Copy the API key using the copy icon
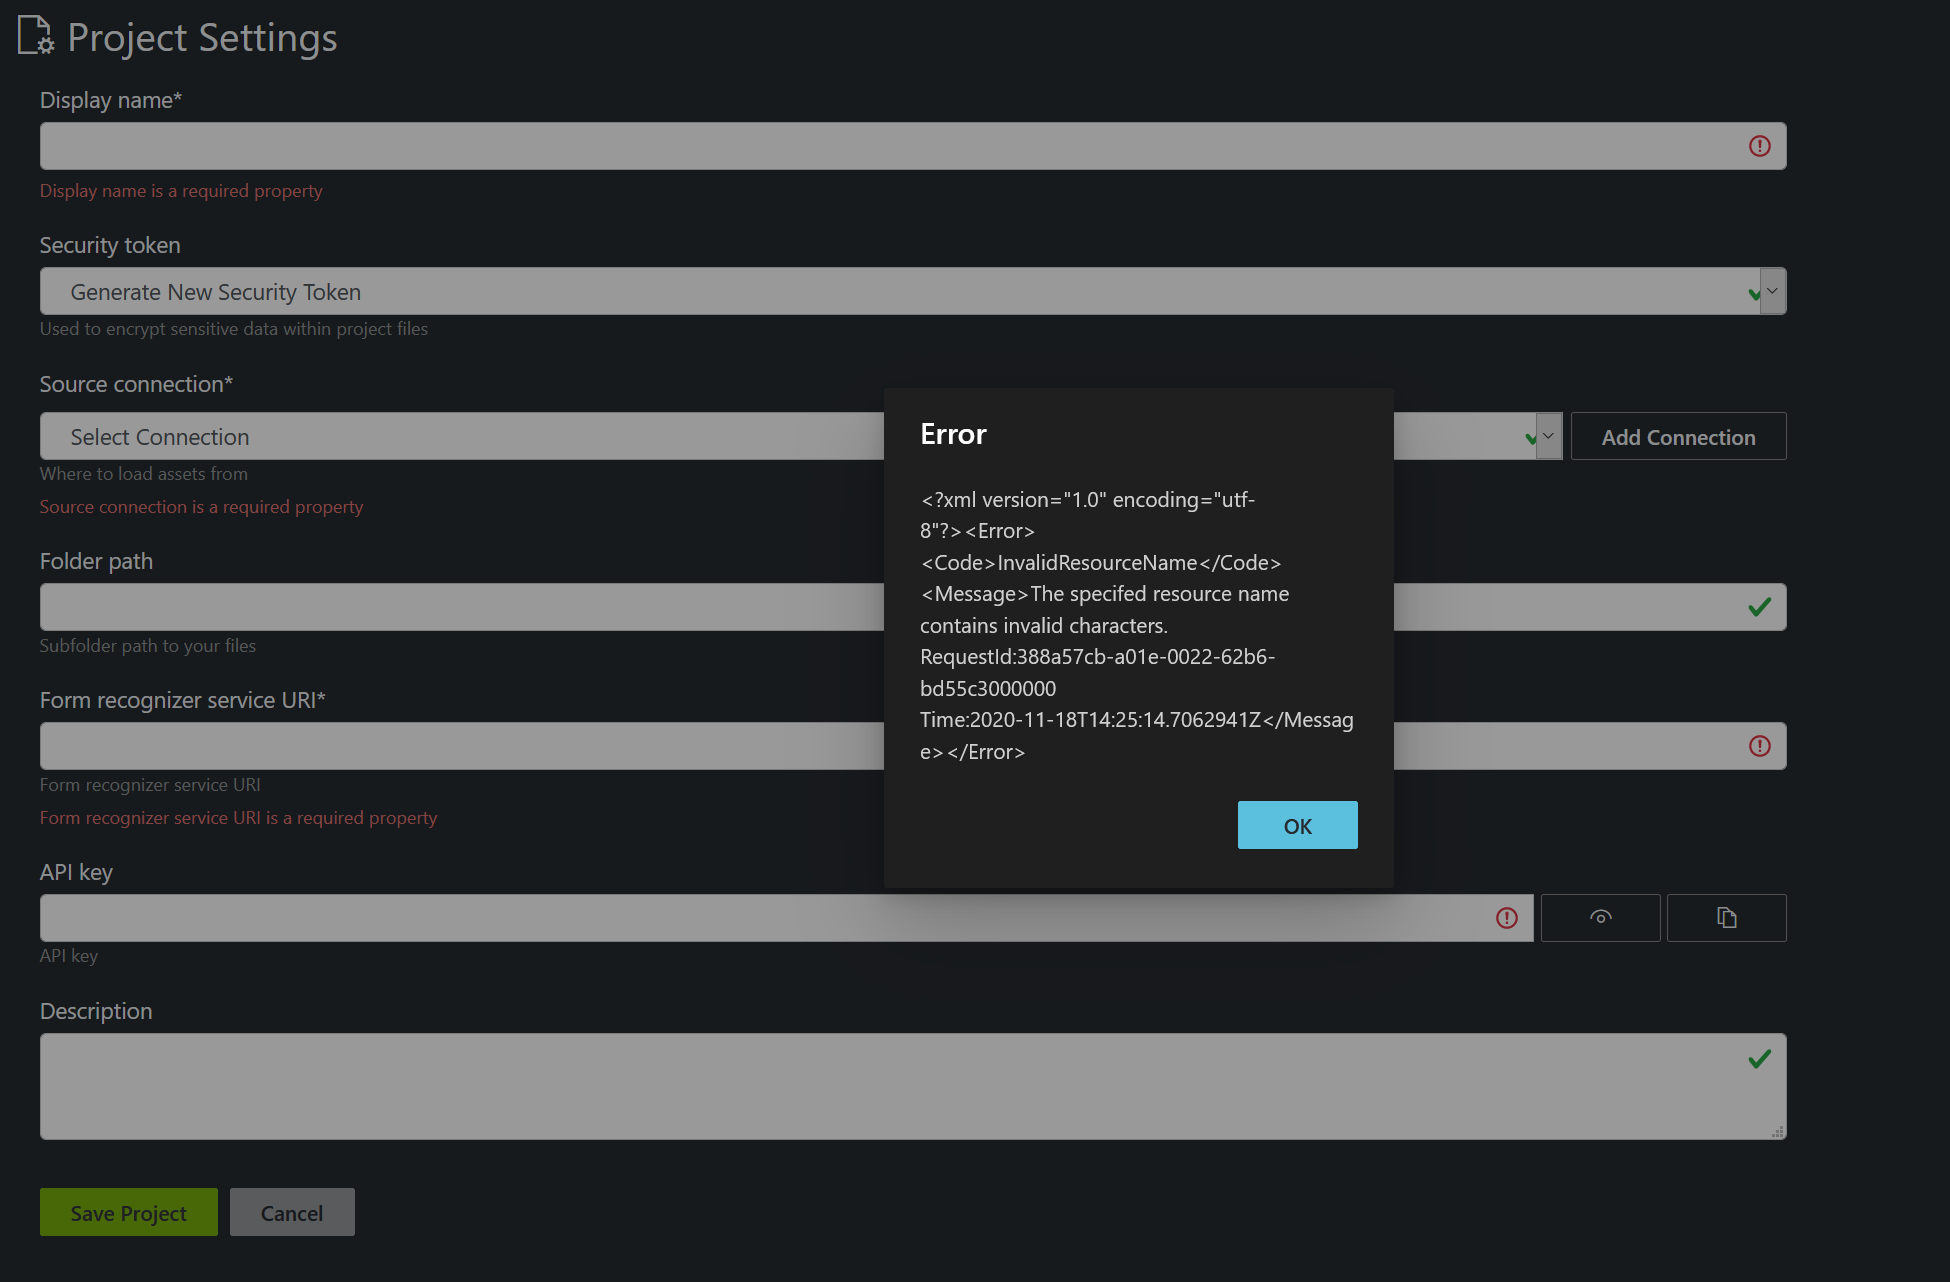Viewport: 1950px width, 1282px height. pos(1725,917)
